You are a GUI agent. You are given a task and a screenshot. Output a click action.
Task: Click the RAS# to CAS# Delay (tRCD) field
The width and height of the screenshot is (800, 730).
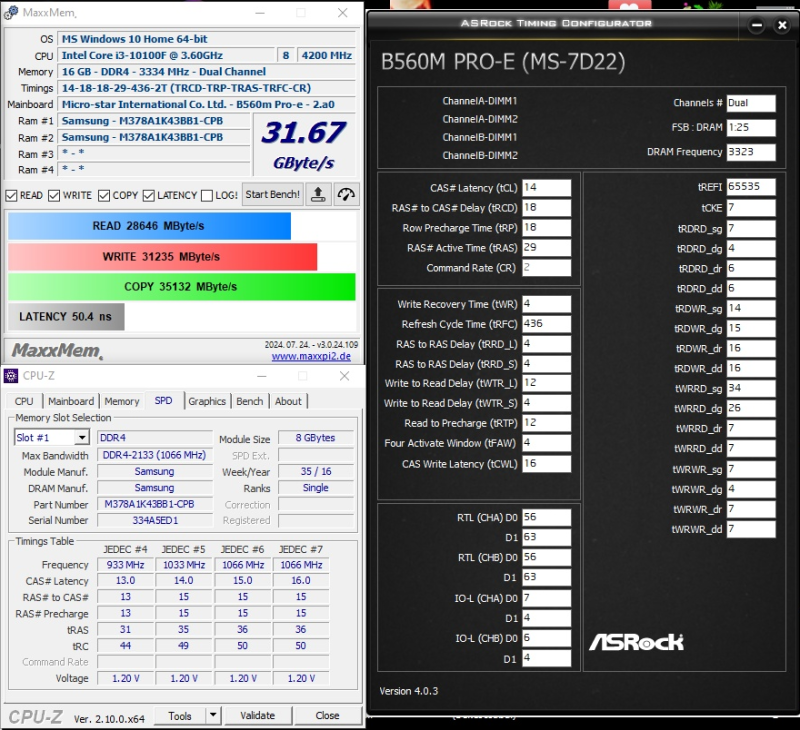546,208
